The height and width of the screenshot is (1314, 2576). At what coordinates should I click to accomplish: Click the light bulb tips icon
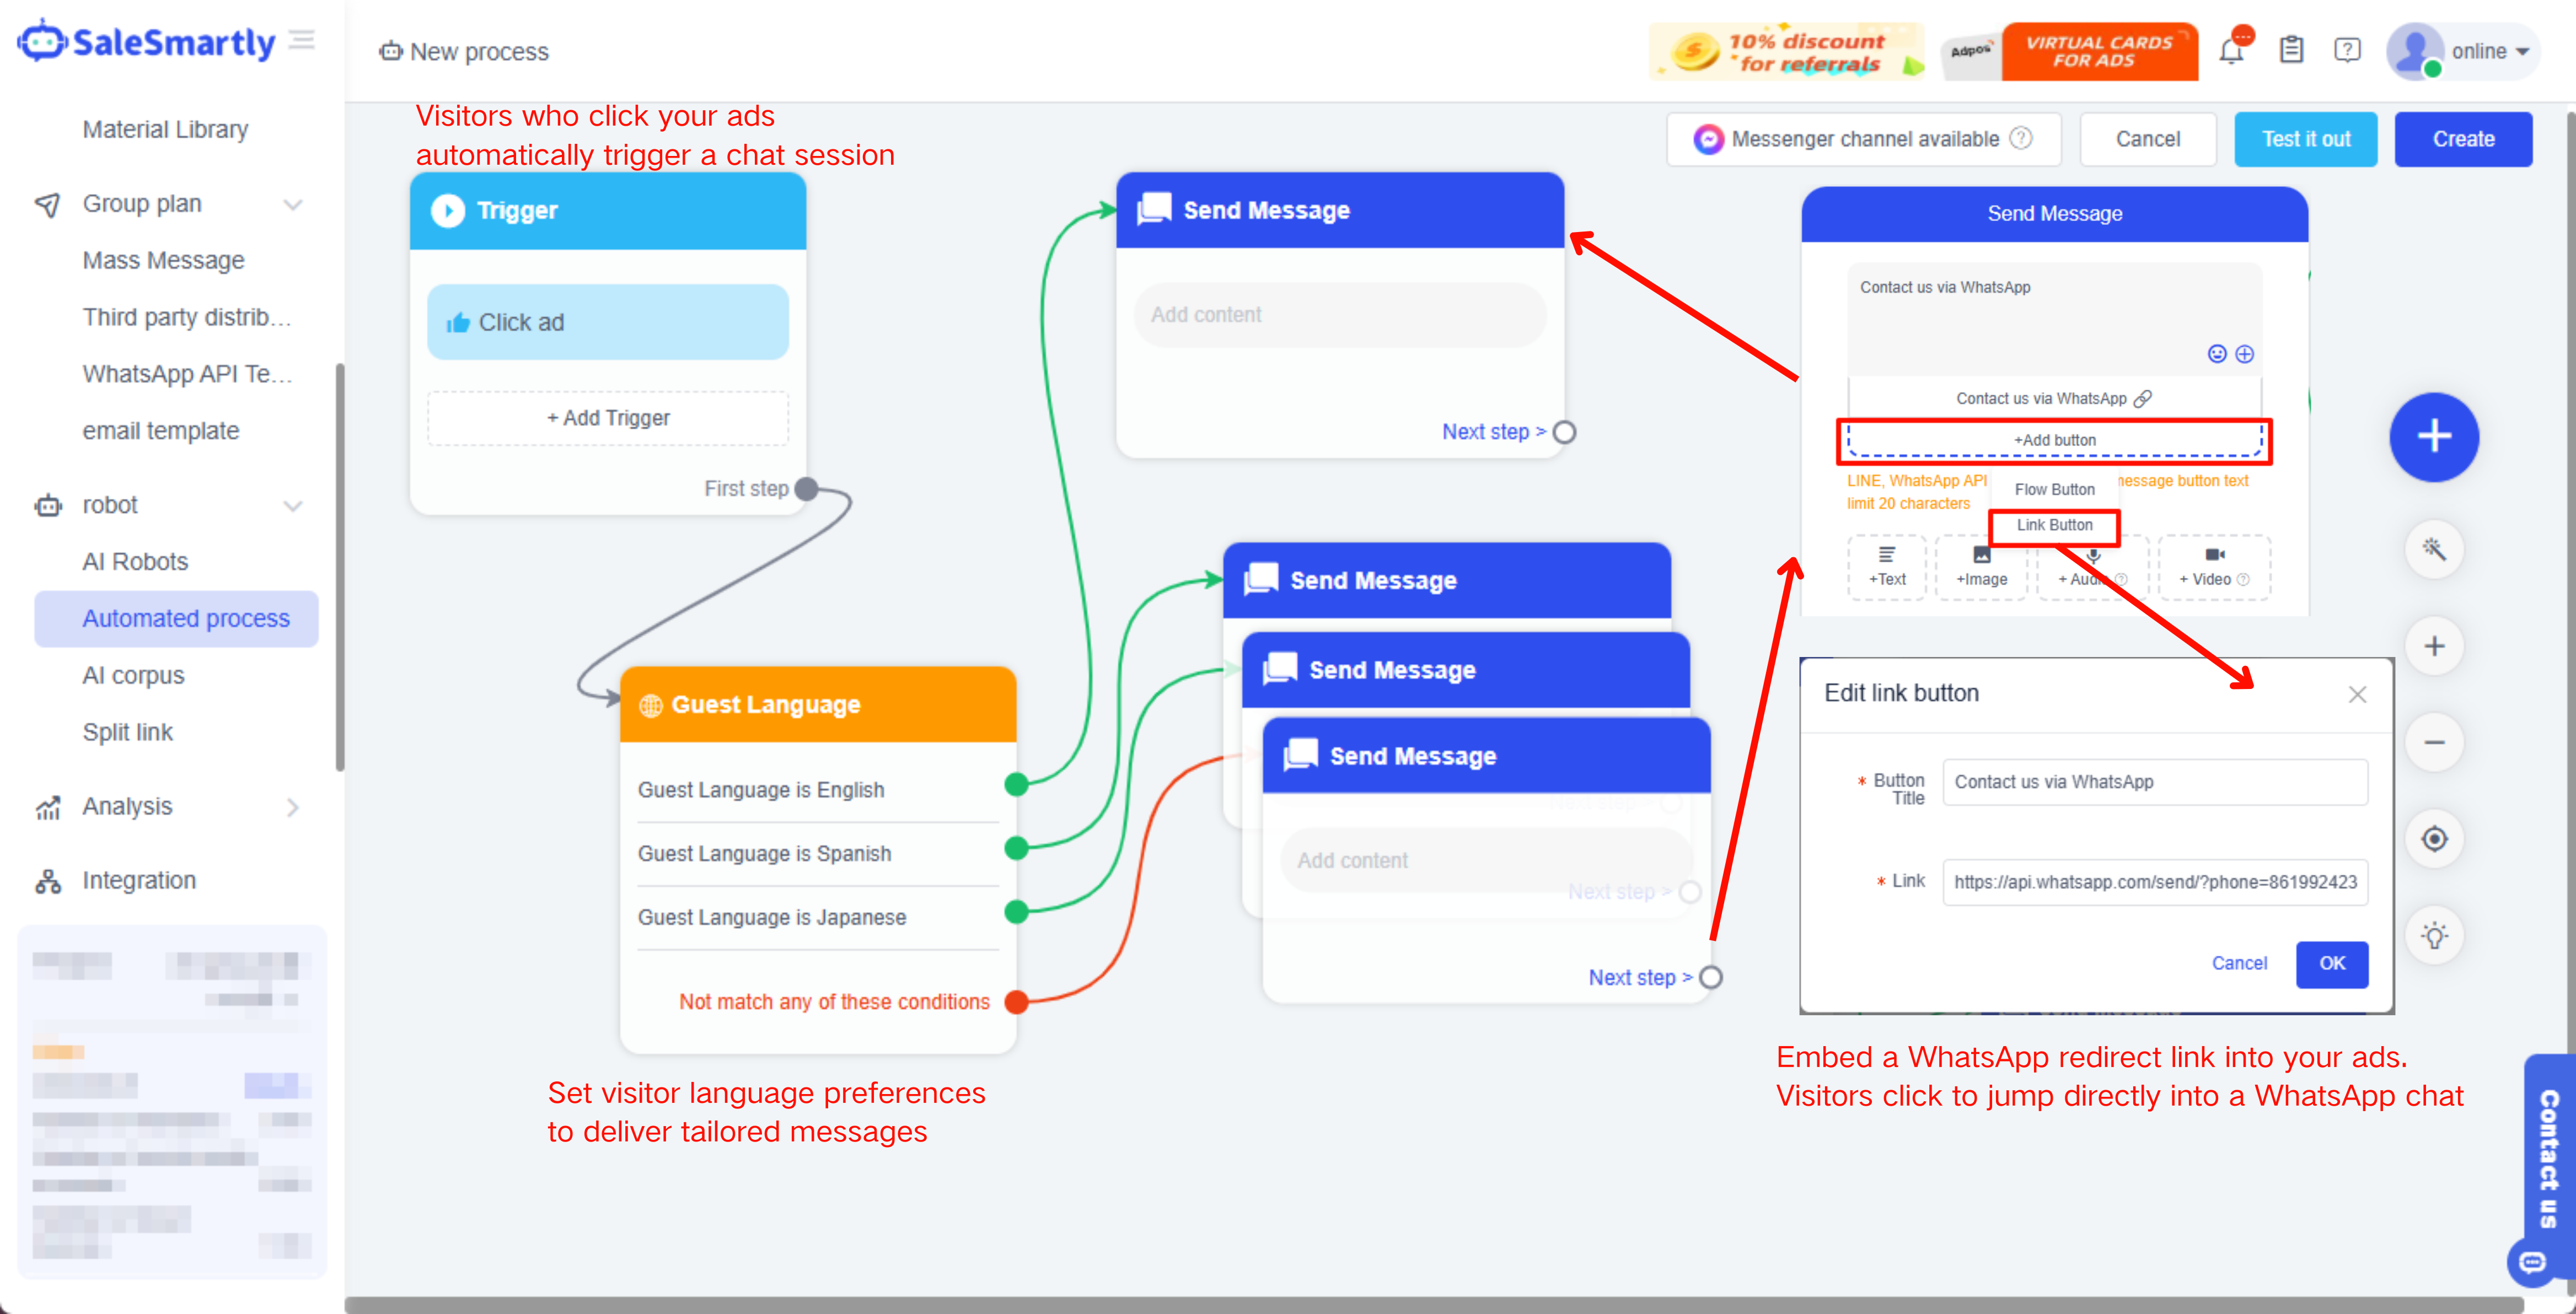click(x=2434, y=936)
